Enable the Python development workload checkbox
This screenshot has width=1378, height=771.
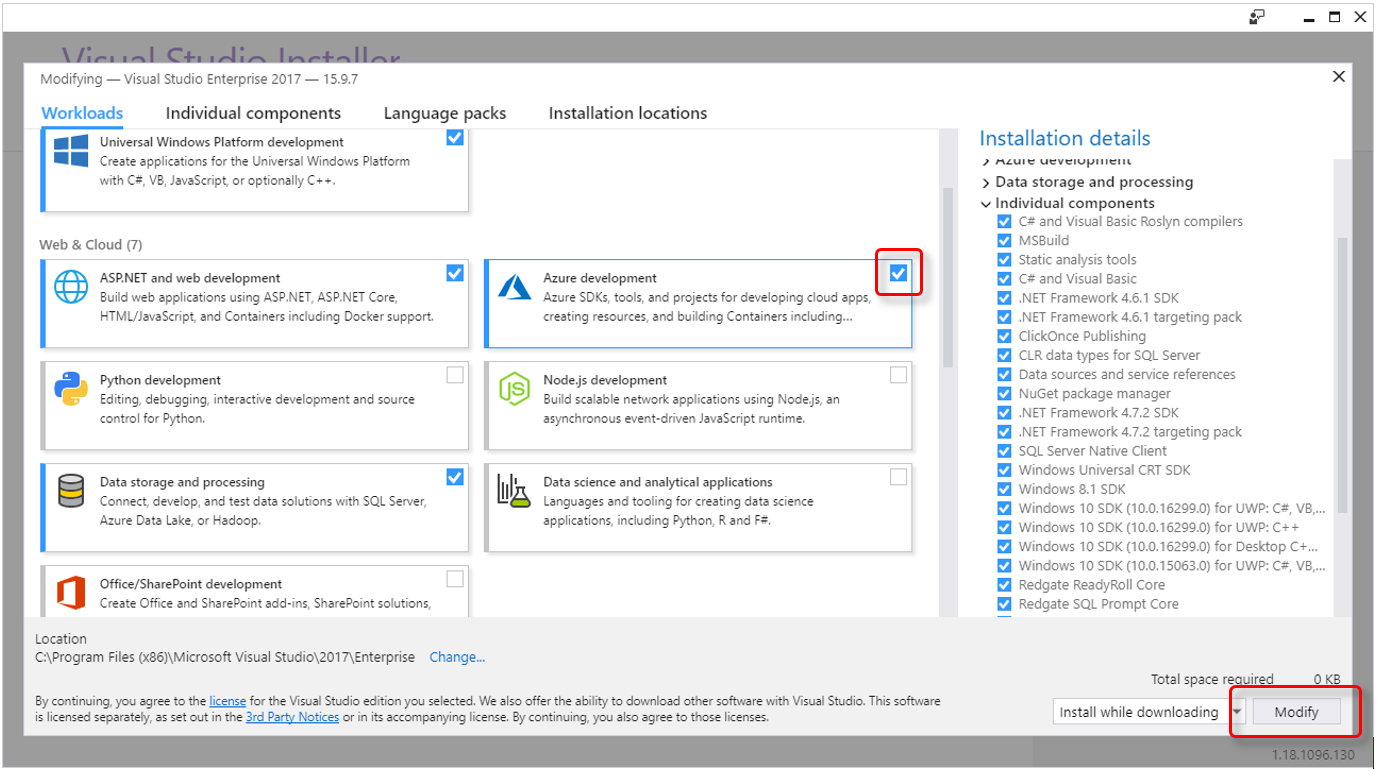click(455, 375)
